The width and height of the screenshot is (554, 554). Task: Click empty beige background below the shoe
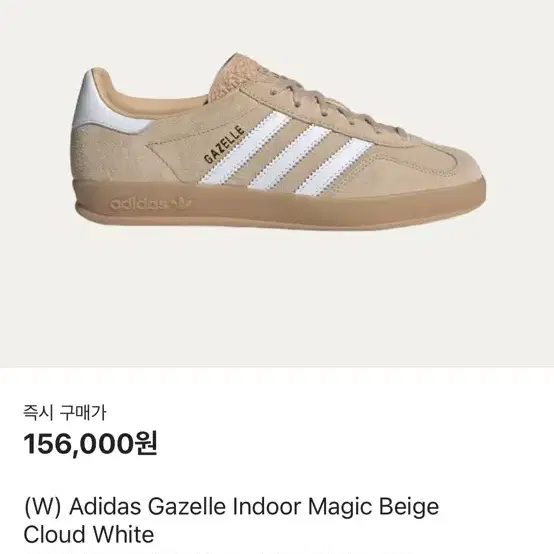click(277, 300)
